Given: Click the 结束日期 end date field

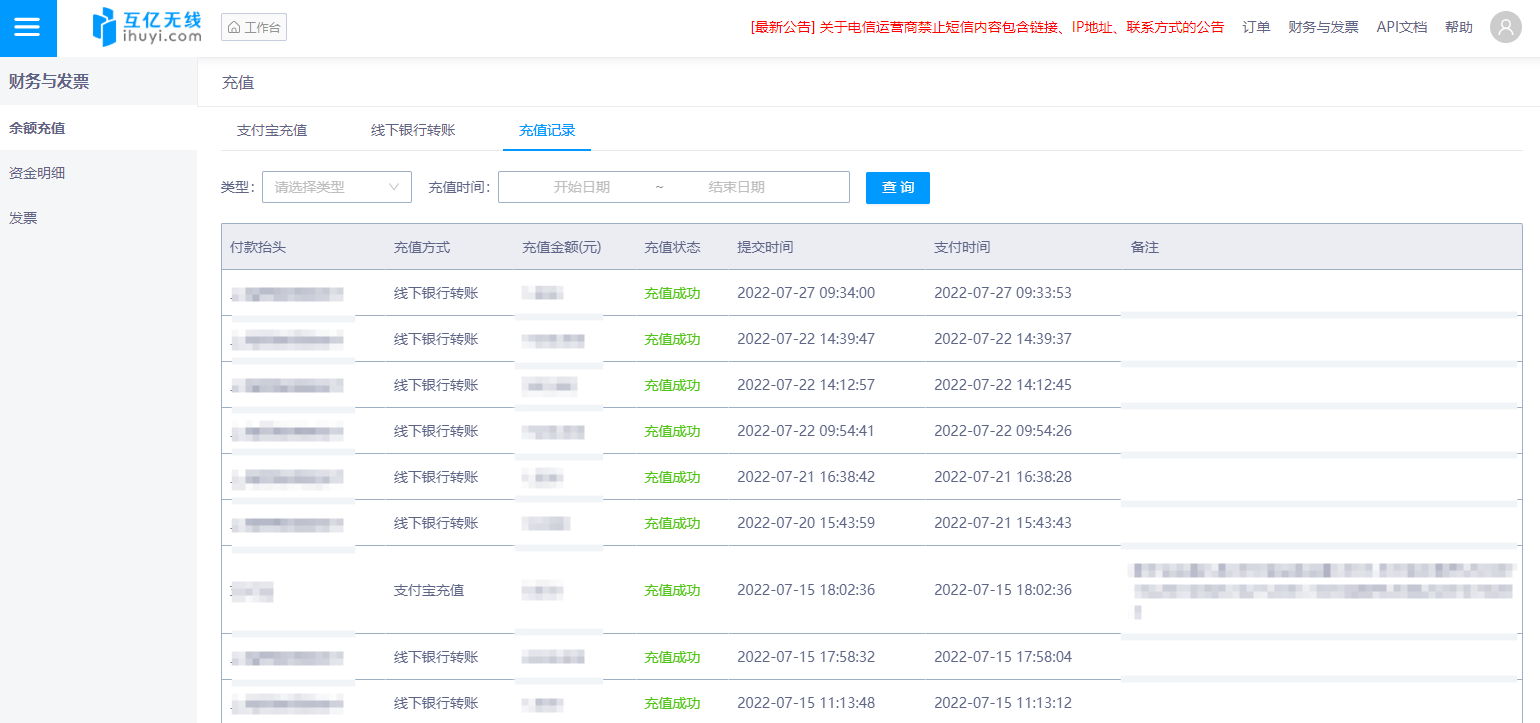Looking at the screenshot, I should point(736,187).
